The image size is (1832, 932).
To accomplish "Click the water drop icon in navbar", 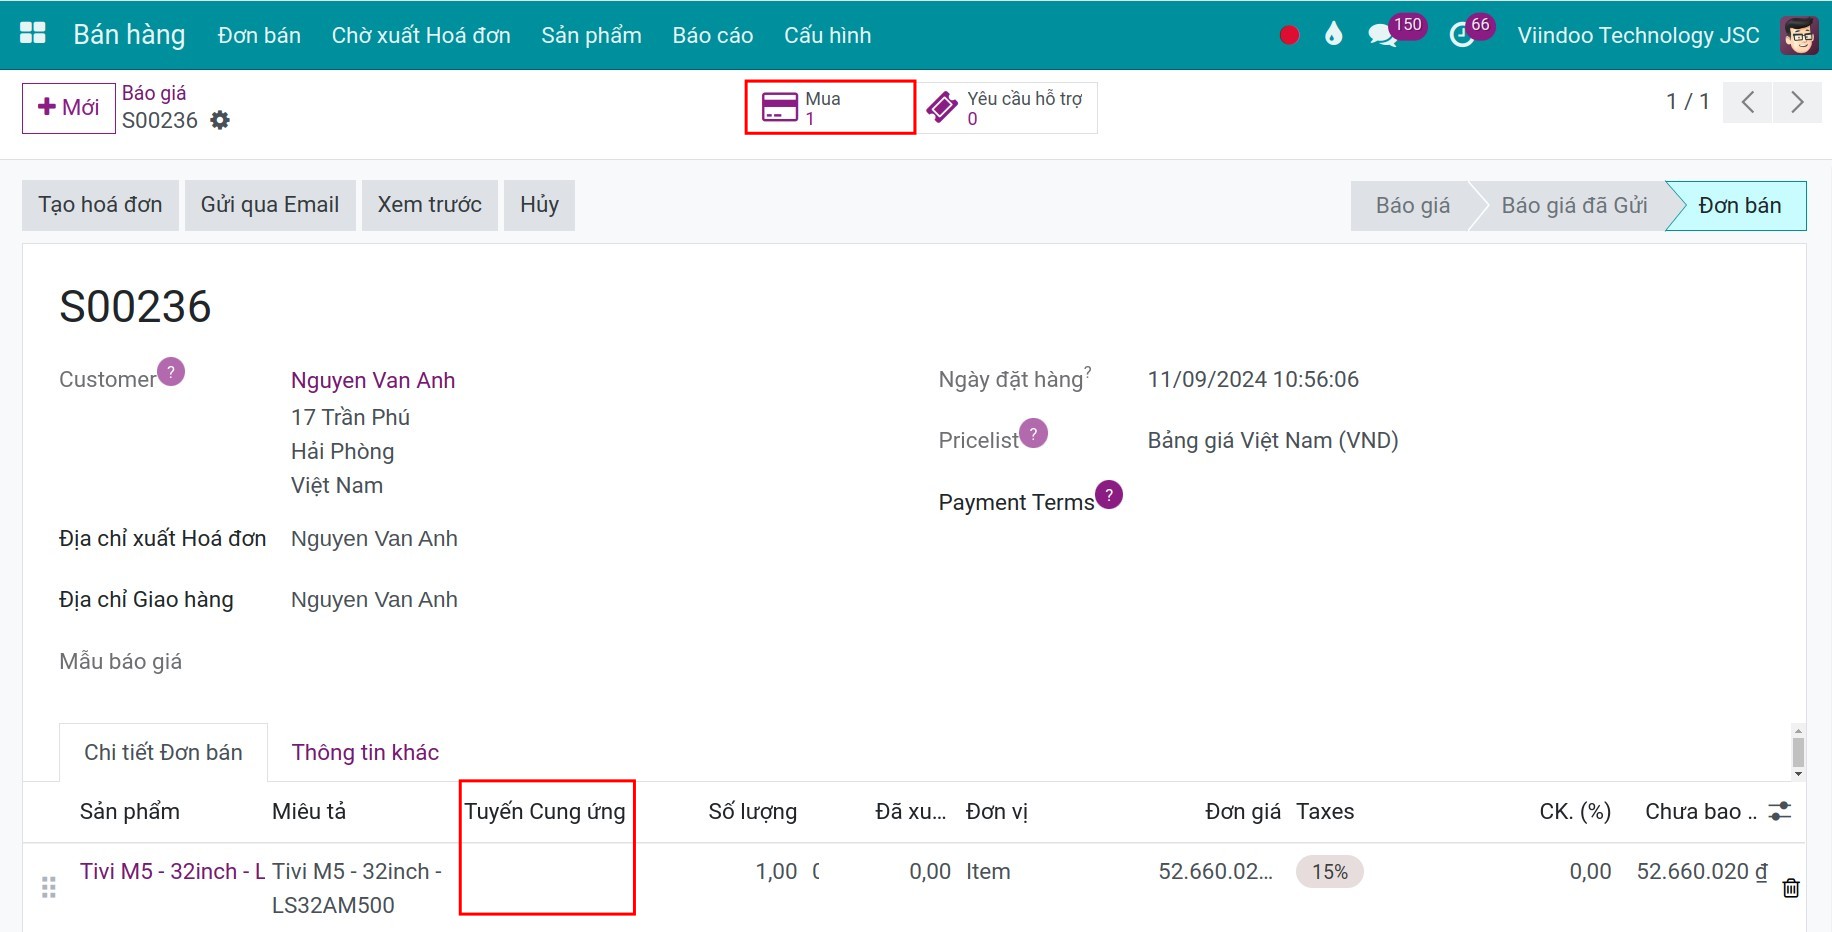I will (1333, 35).
